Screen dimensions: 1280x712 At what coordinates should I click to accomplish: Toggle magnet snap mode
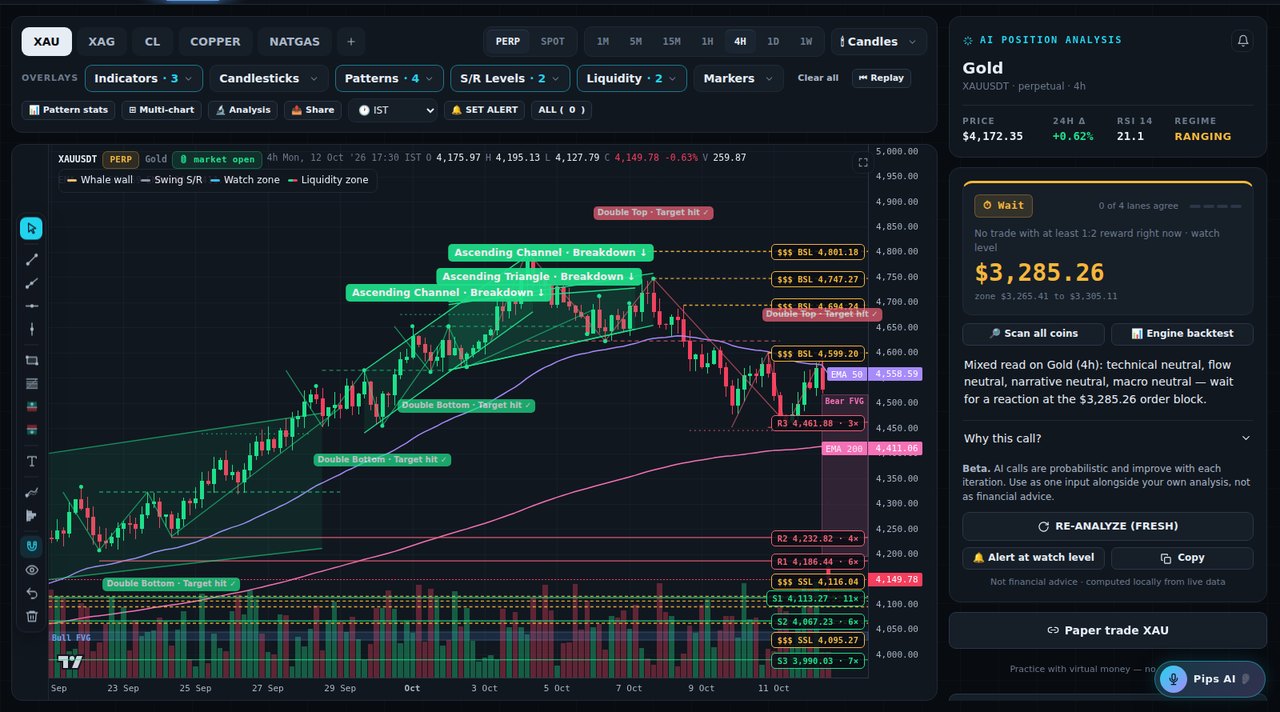point(31,546)
